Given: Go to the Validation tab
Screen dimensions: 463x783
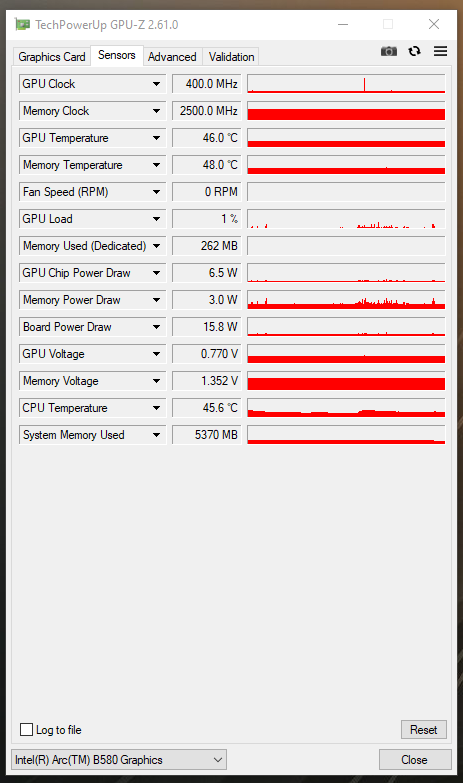Looking at the screenshot, I should pos(231,57).
